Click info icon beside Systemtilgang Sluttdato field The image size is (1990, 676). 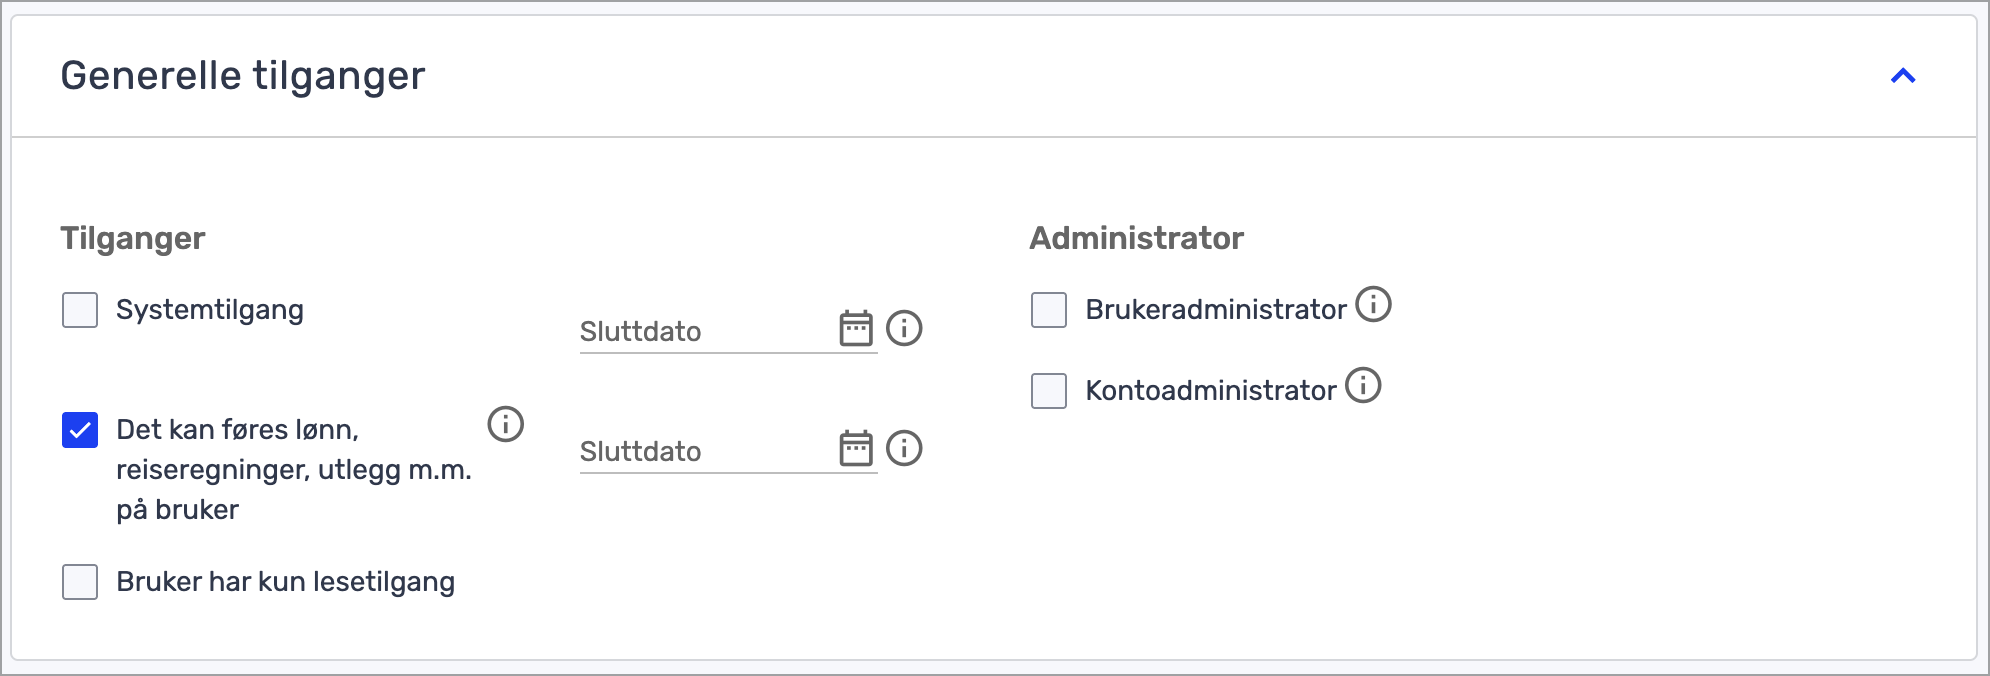[904, 328]
